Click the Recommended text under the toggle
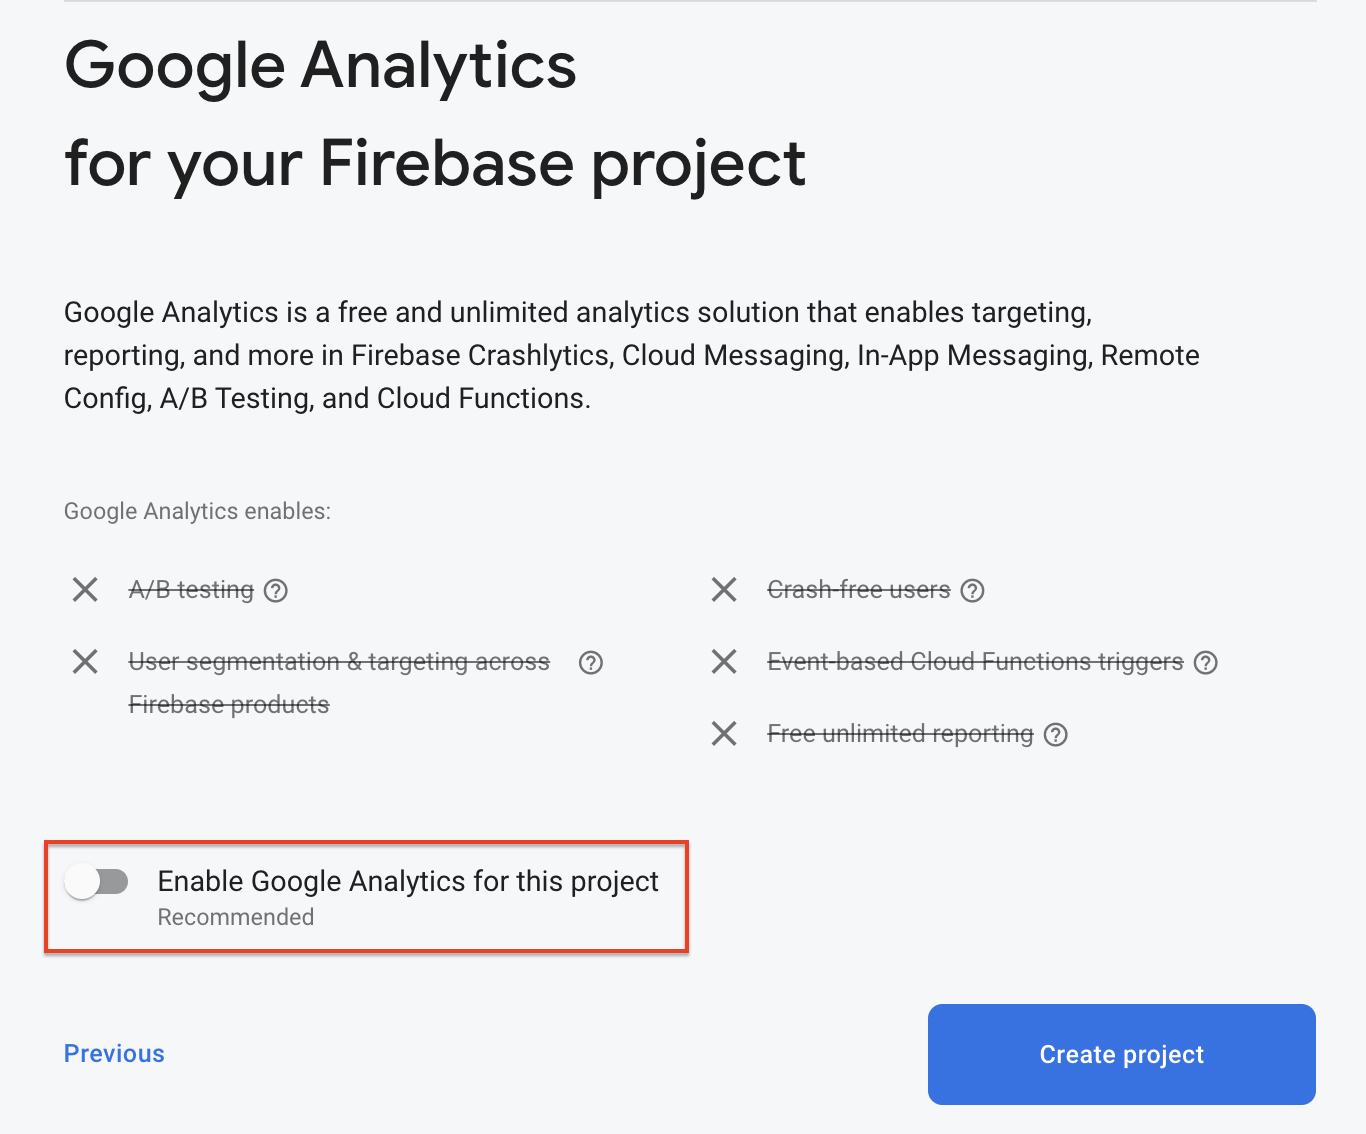 pyautogui.click(x=236, y=917)
